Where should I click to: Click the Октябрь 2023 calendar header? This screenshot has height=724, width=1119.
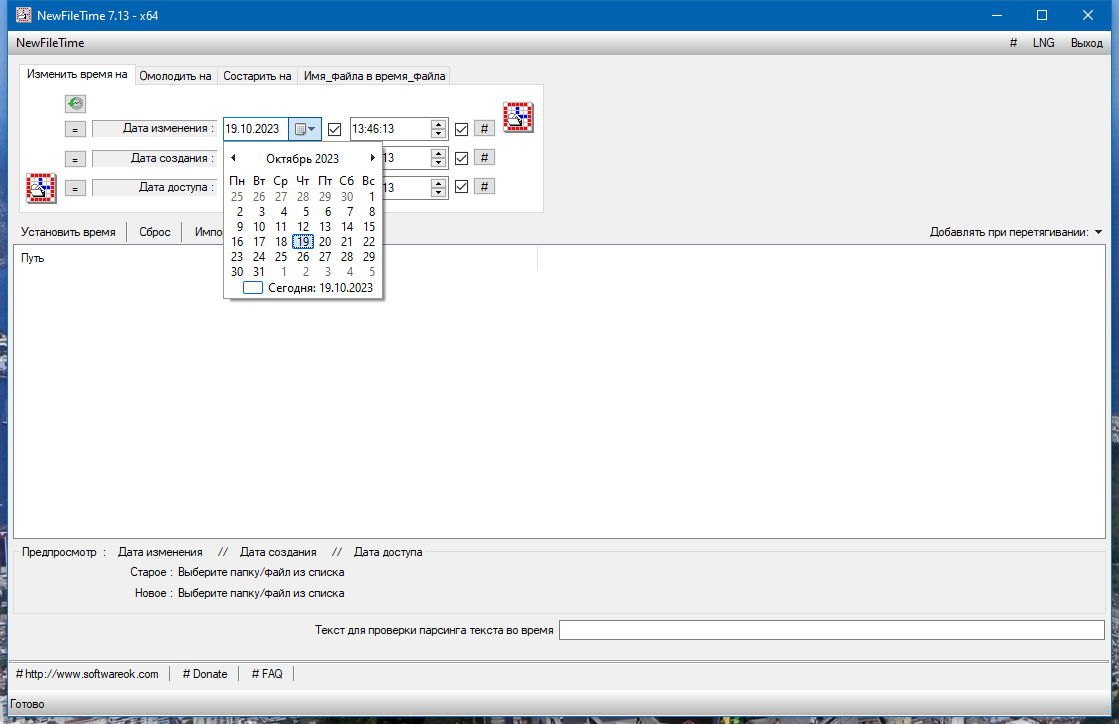(303, 158)
